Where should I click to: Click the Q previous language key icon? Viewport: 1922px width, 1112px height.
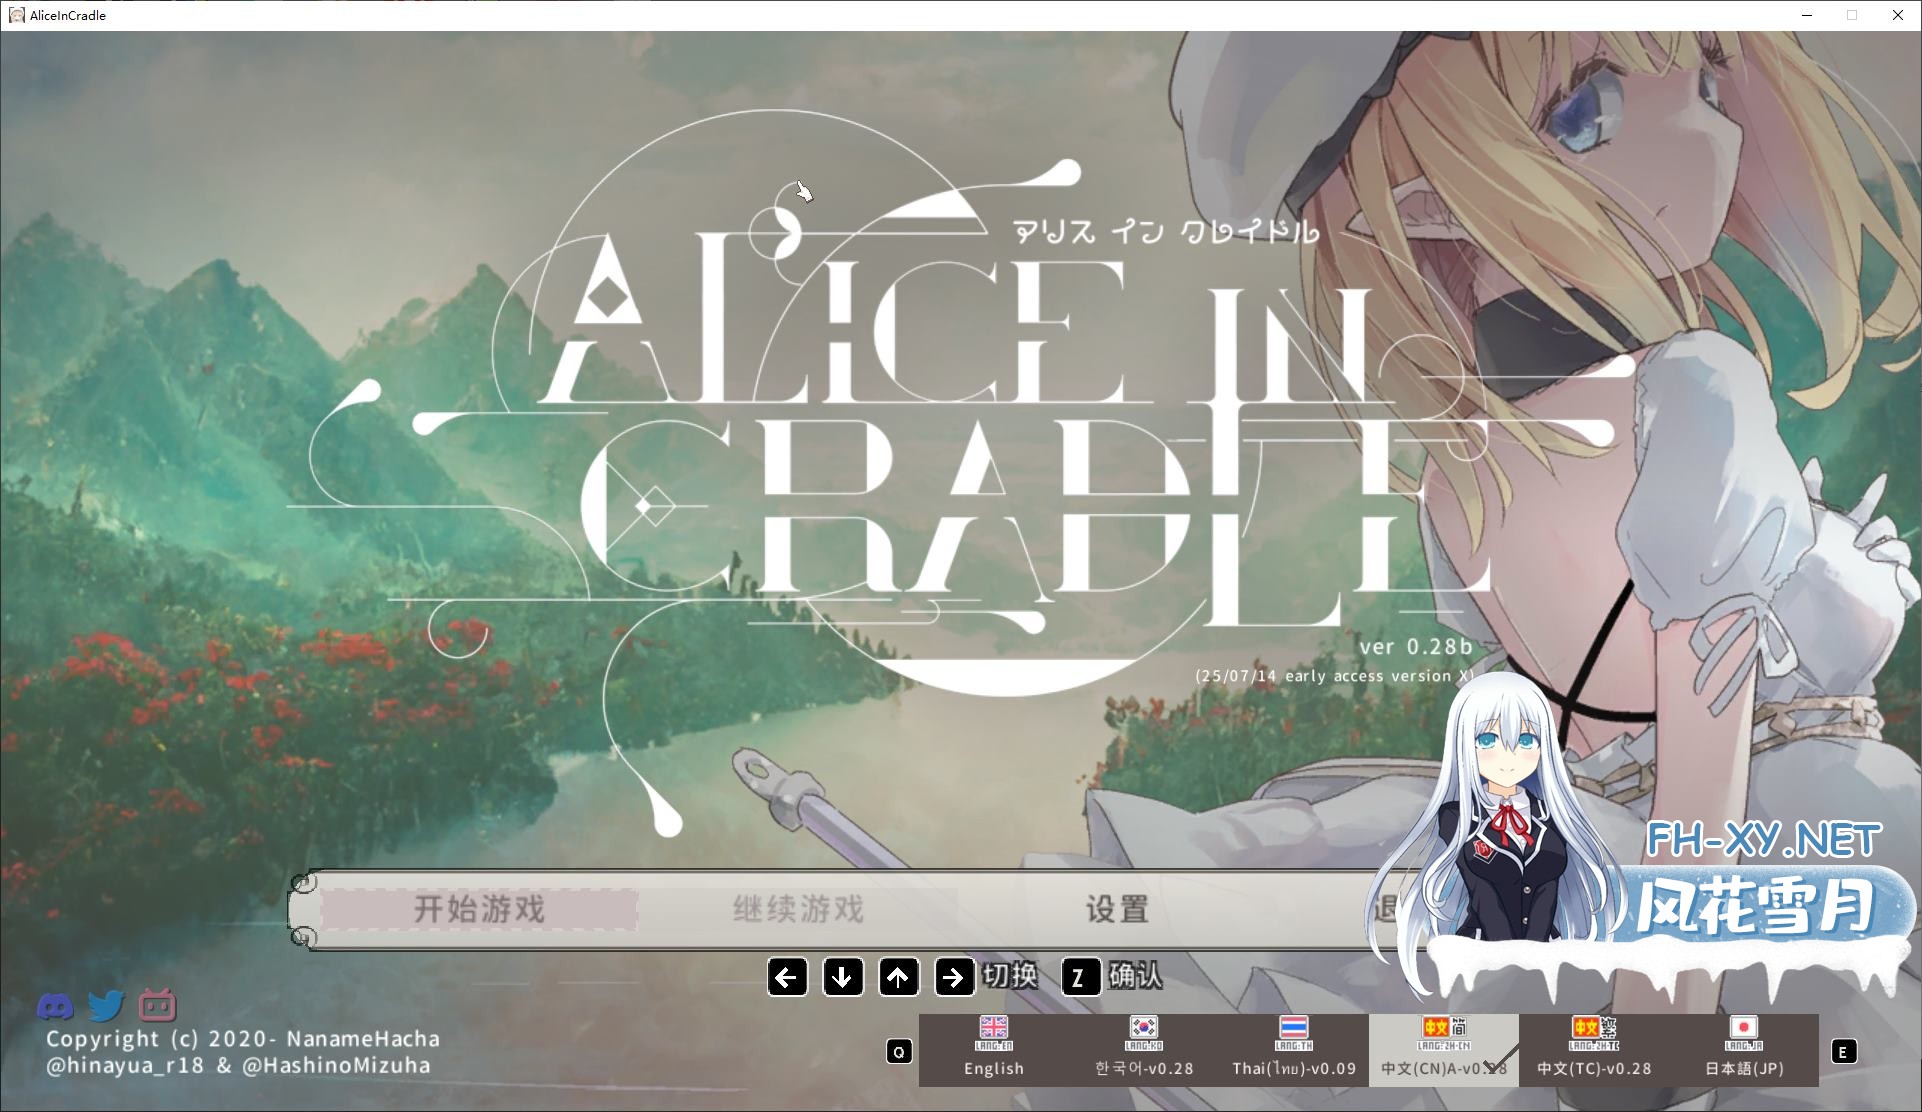tap(899, 1051)
